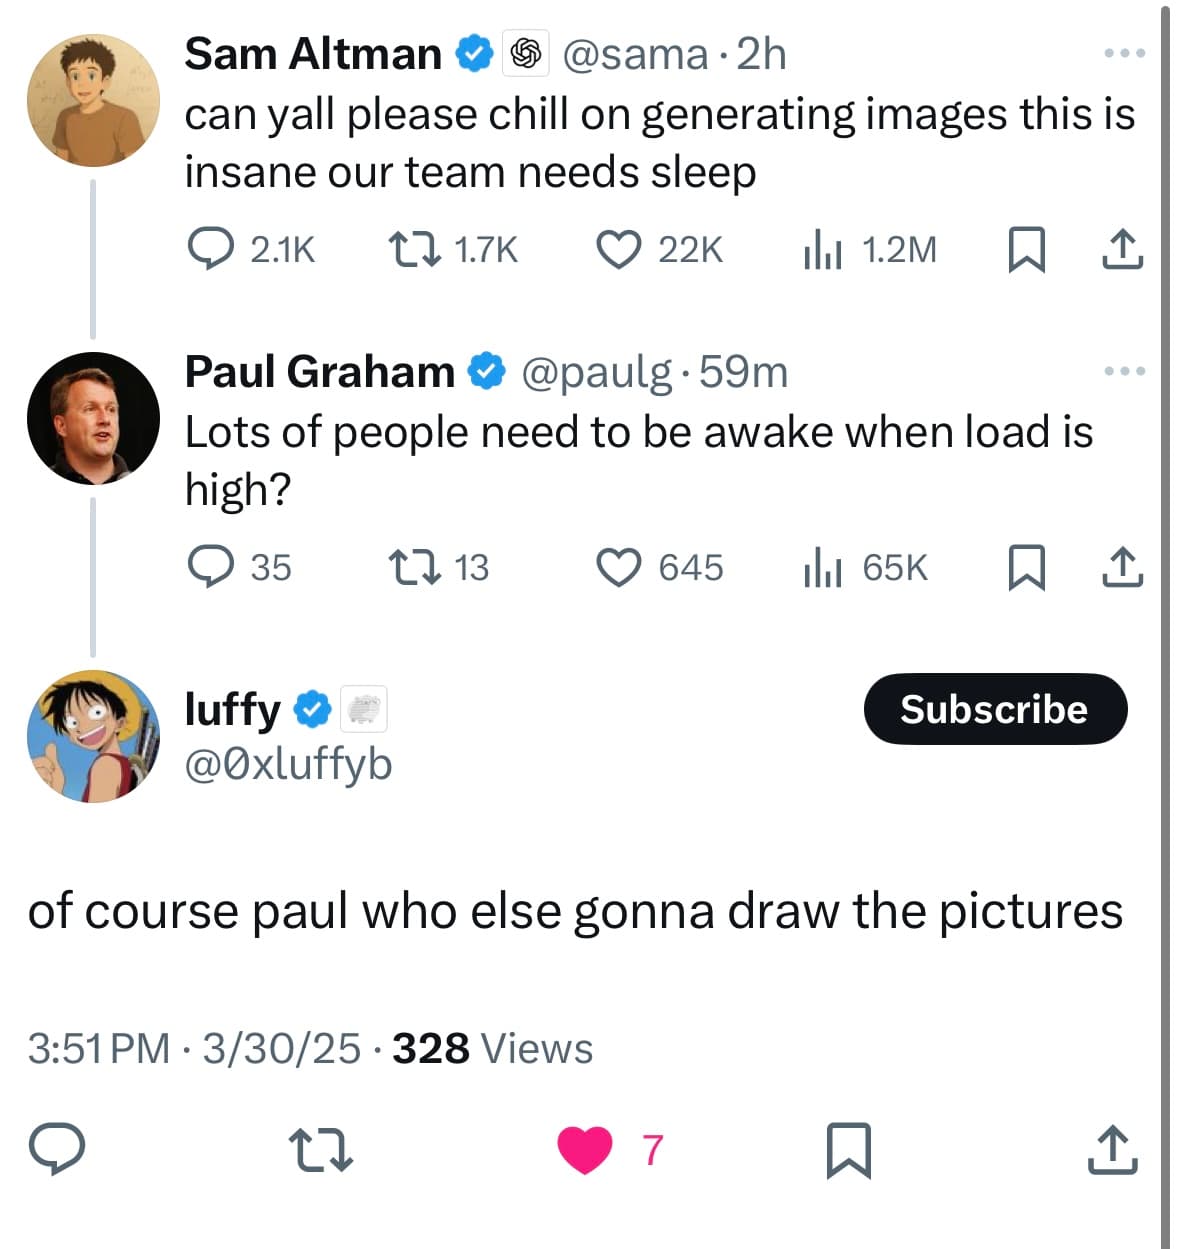The image size is (1179, 1249).
Task: Open the @0xluffyb profile handle
Action: pos(288,764)
